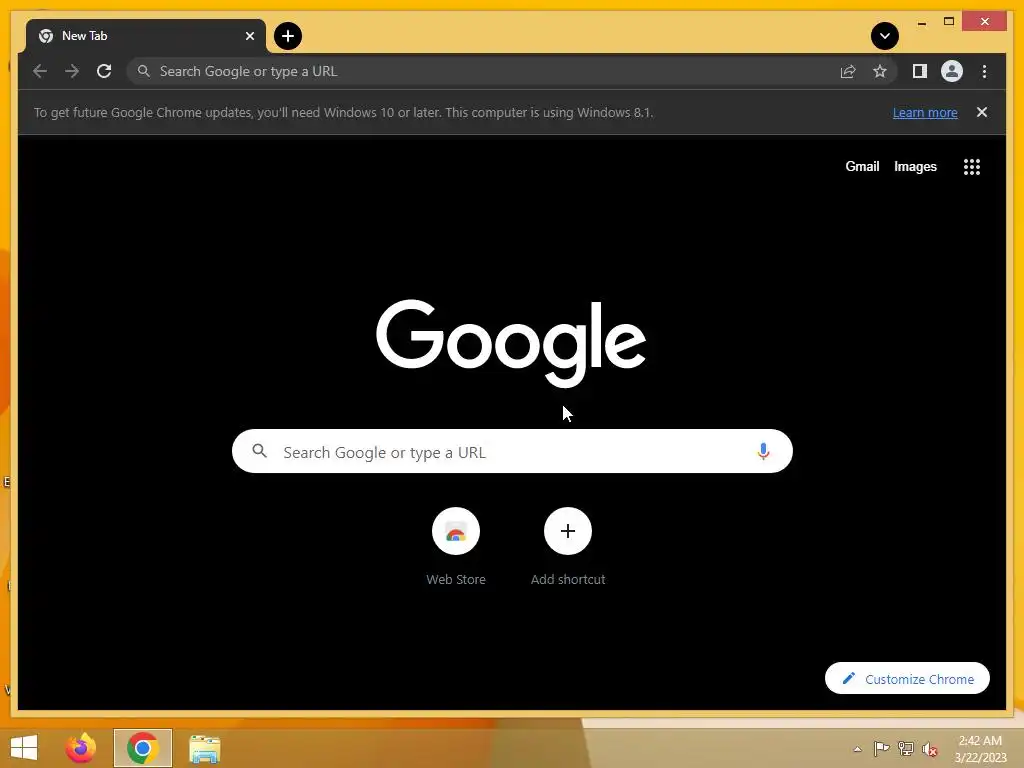
Task: Dismiss the Windows update notice bar
Action: click(x=982, y=112)
